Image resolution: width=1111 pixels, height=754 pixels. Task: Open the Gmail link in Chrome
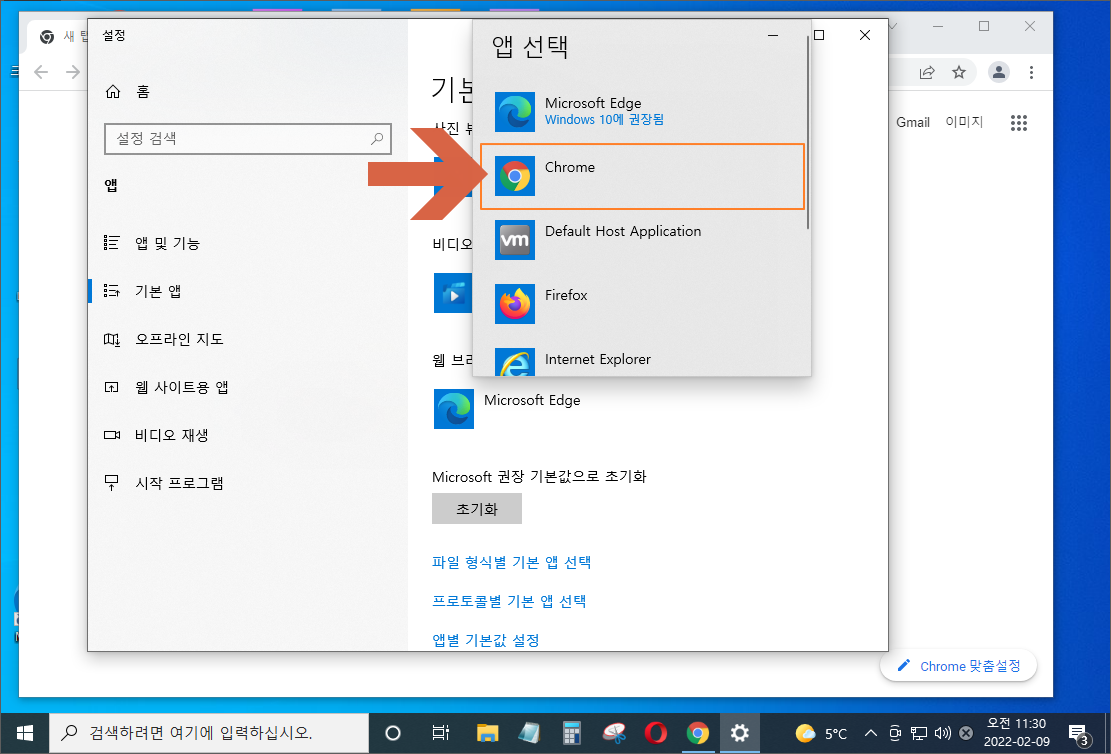pyautogui.click(x=913, y=123)
